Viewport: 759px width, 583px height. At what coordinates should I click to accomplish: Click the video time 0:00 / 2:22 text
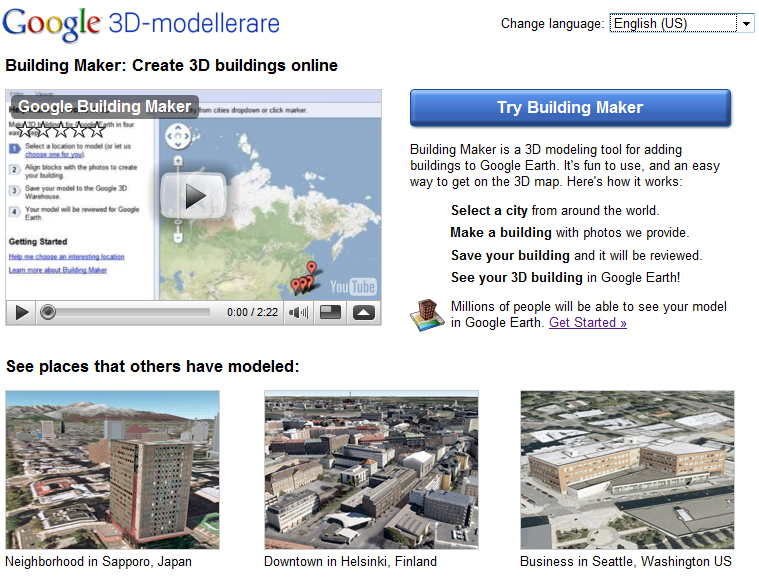pyautogui.click(x=253, y=312)
